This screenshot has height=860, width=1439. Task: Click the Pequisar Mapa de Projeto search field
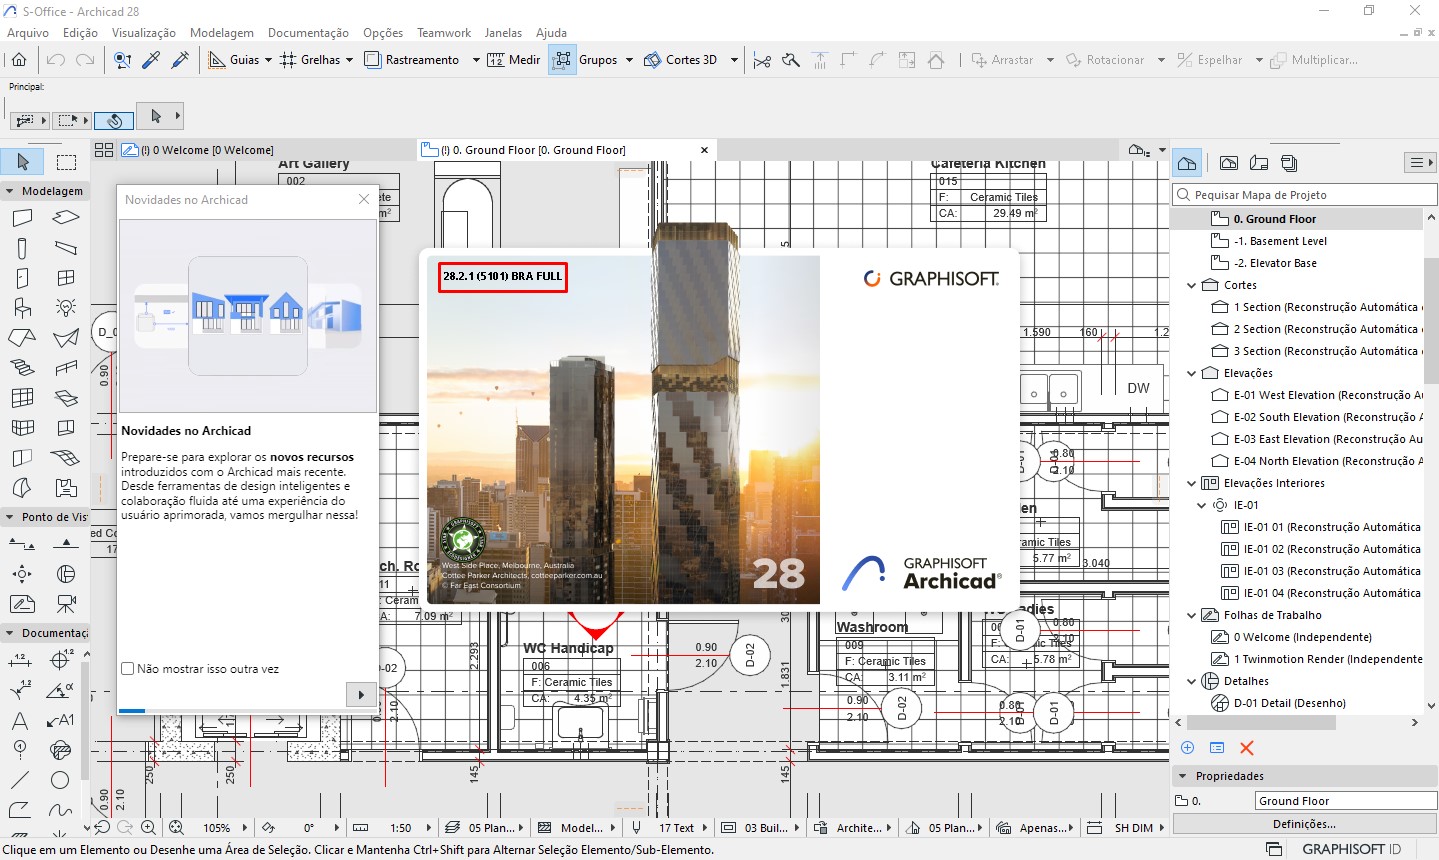pyautogui.click(x=1304, y=195)
